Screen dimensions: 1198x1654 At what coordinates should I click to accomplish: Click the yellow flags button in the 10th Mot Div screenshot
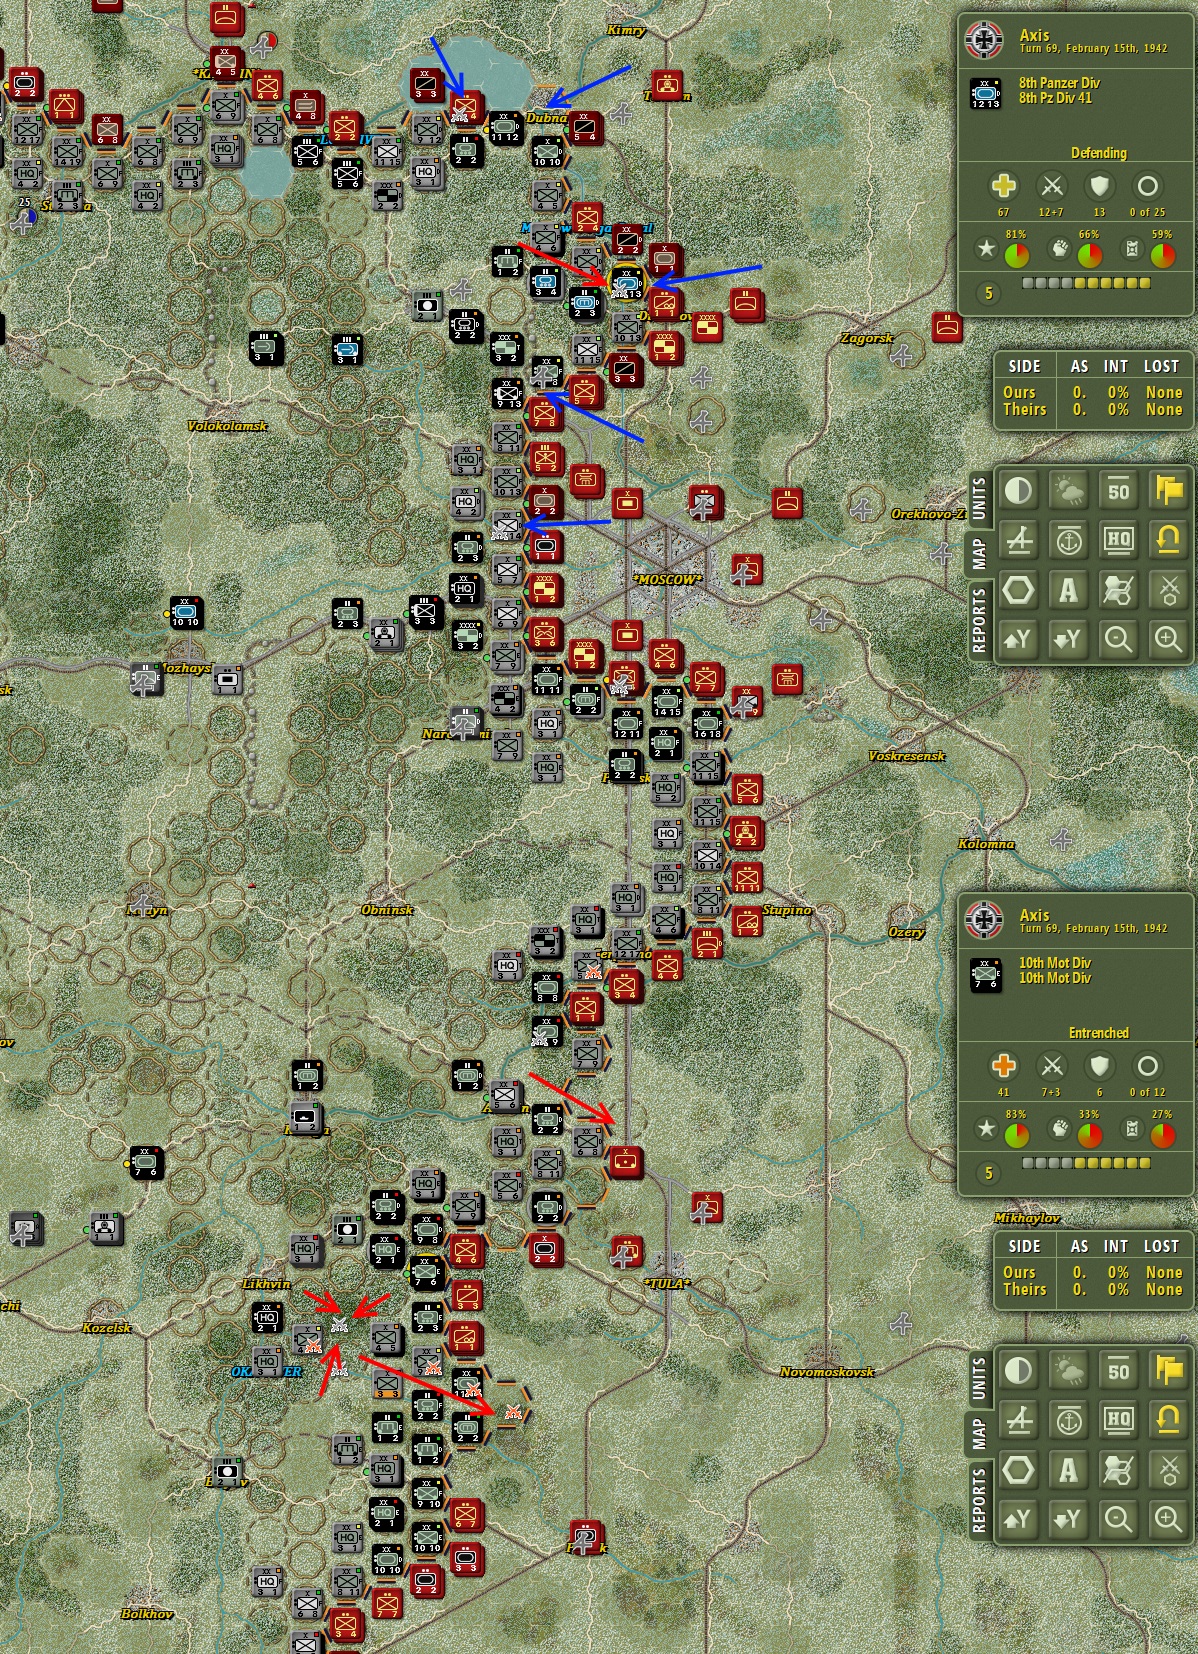(x=1168, y=1370)
